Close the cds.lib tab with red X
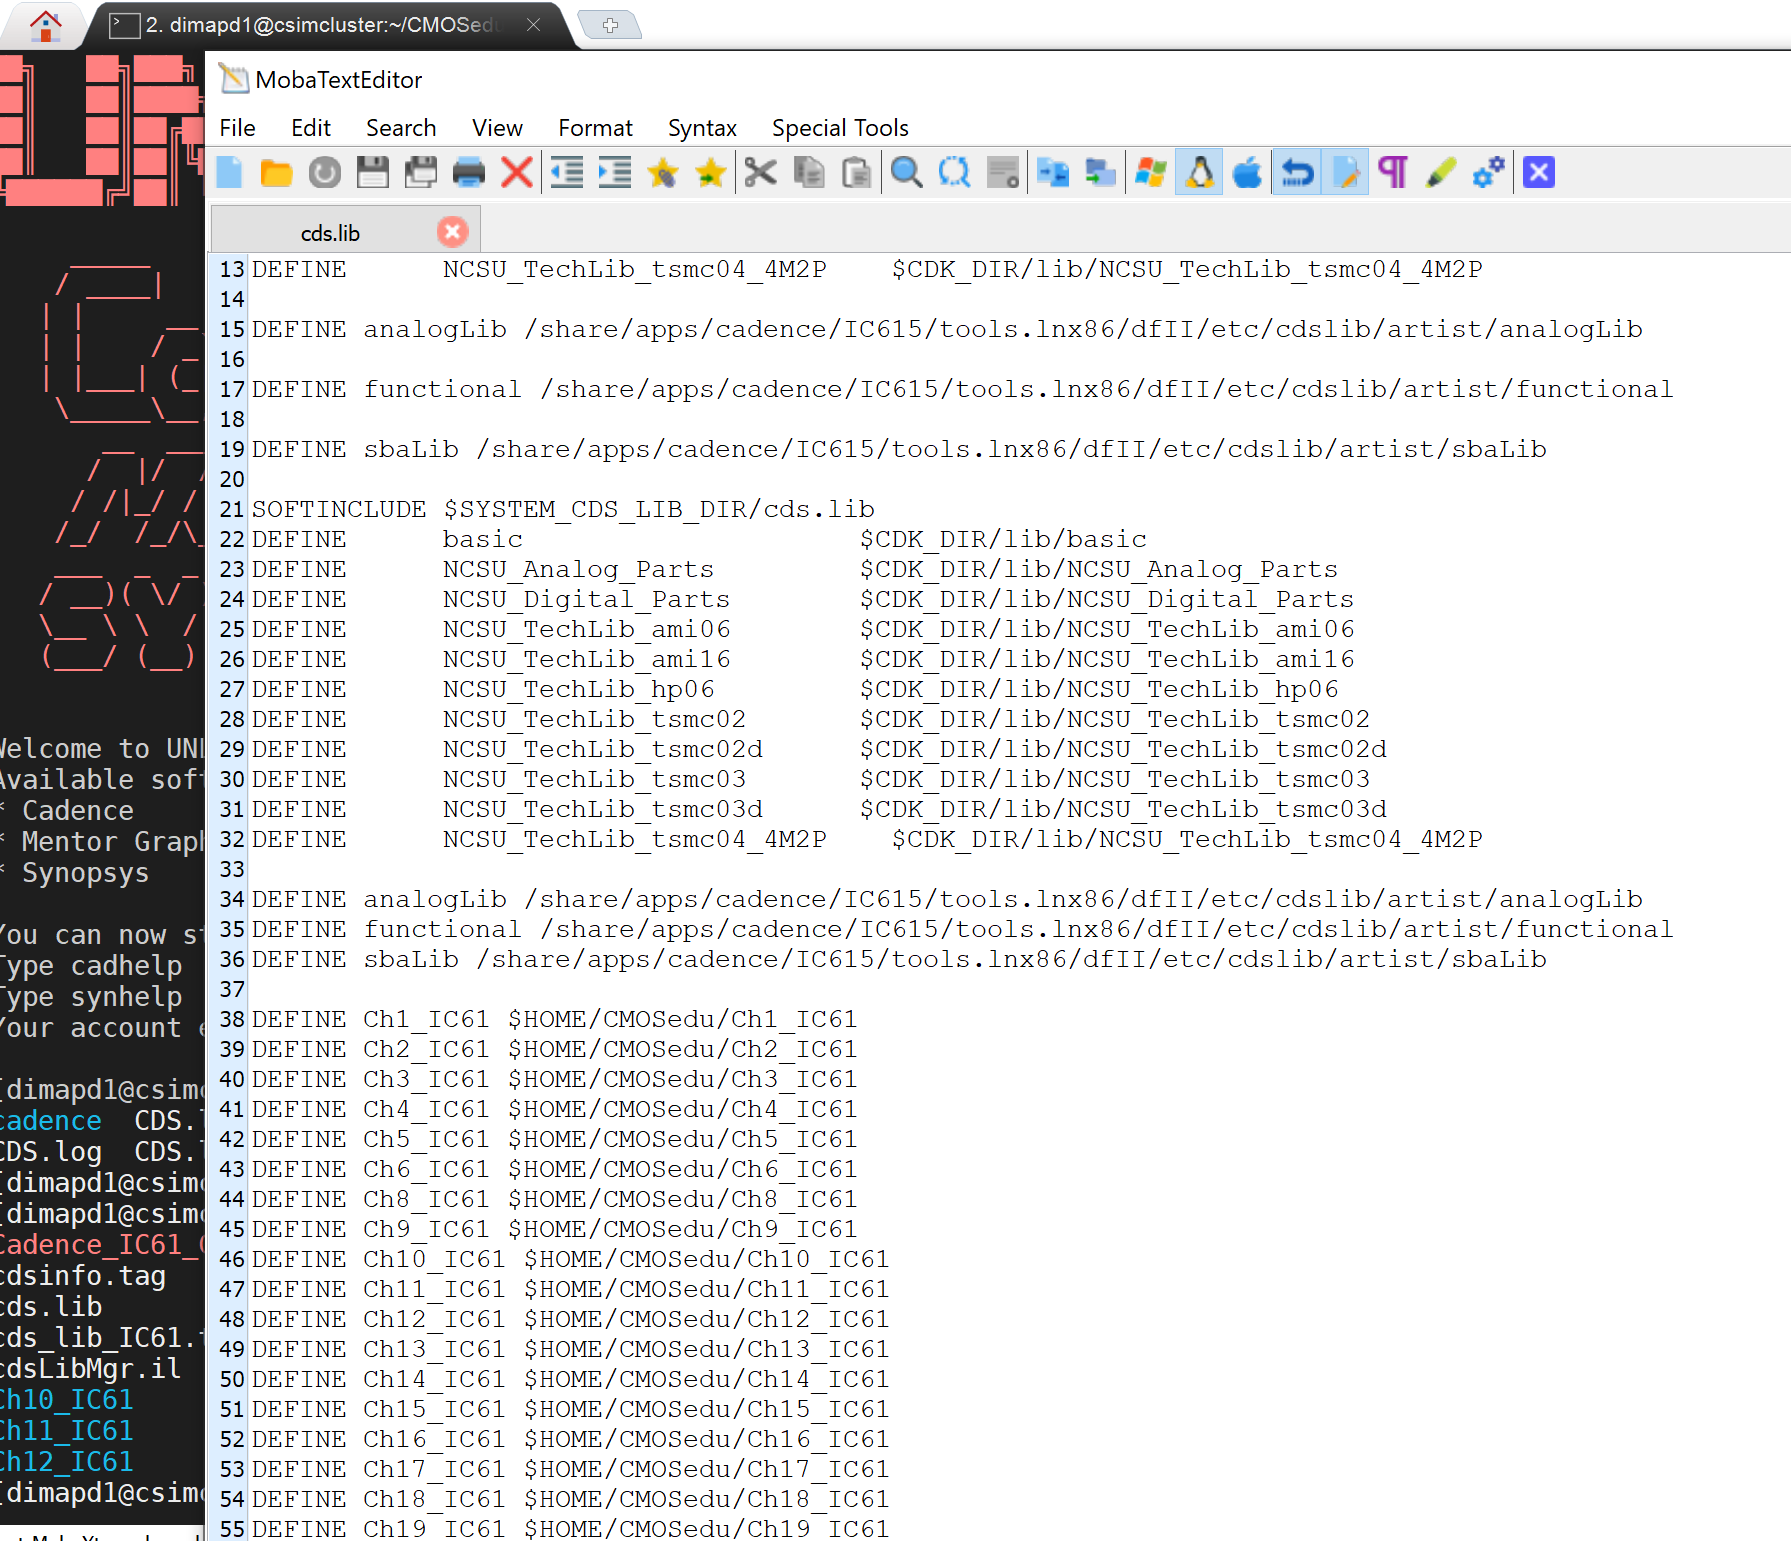The width and height of the screenshot is (1791, 1541). pyautogui.click(x=452, y=232)
